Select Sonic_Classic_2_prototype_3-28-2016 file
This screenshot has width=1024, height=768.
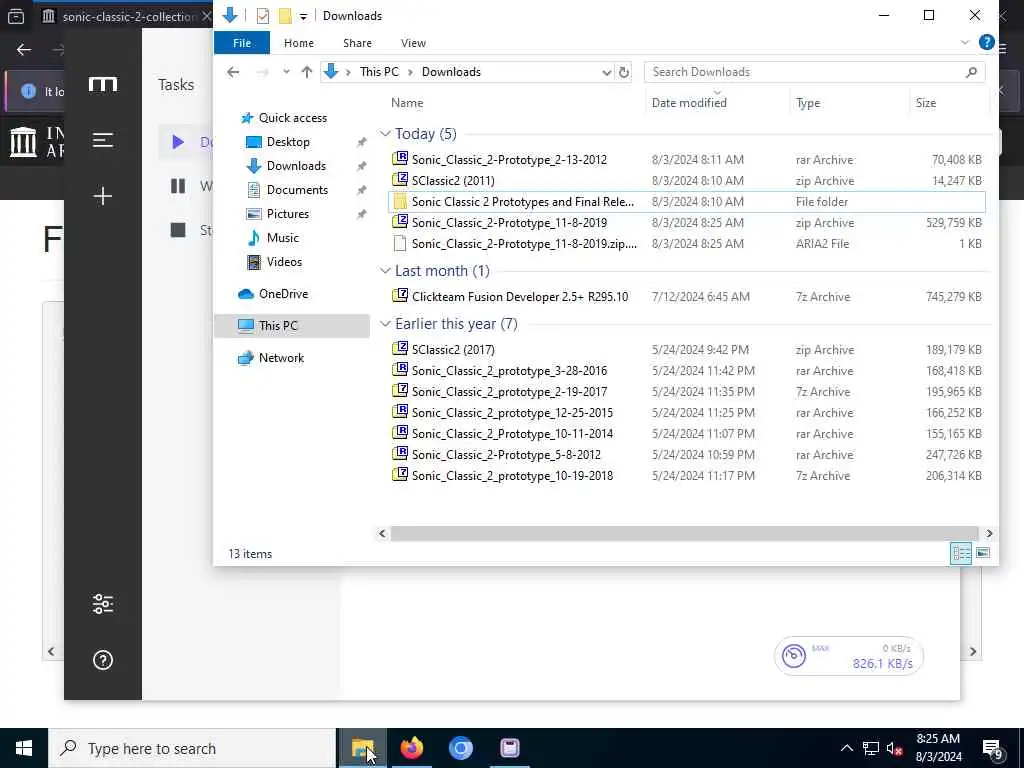(x=686, y=371)
